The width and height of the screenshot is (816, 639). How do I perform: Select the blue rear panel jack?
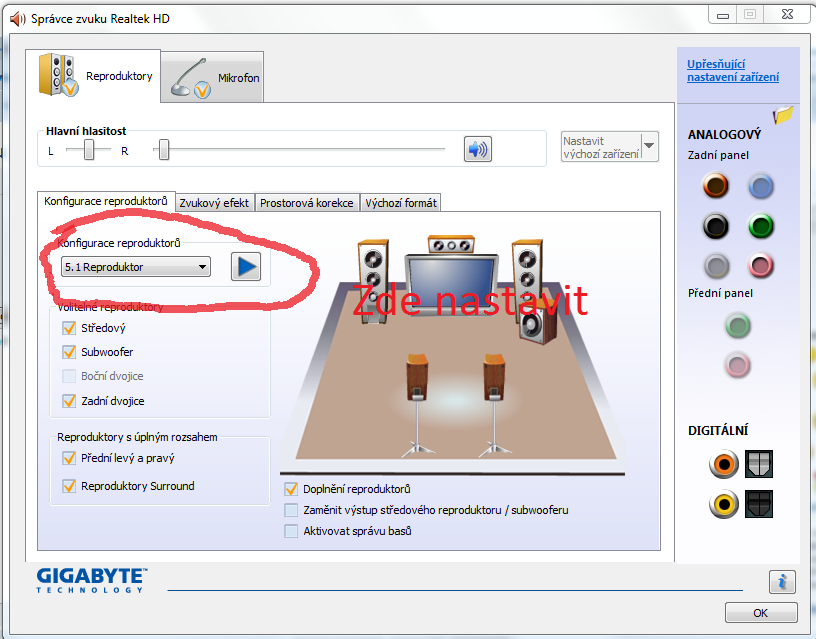coord(761,186)
